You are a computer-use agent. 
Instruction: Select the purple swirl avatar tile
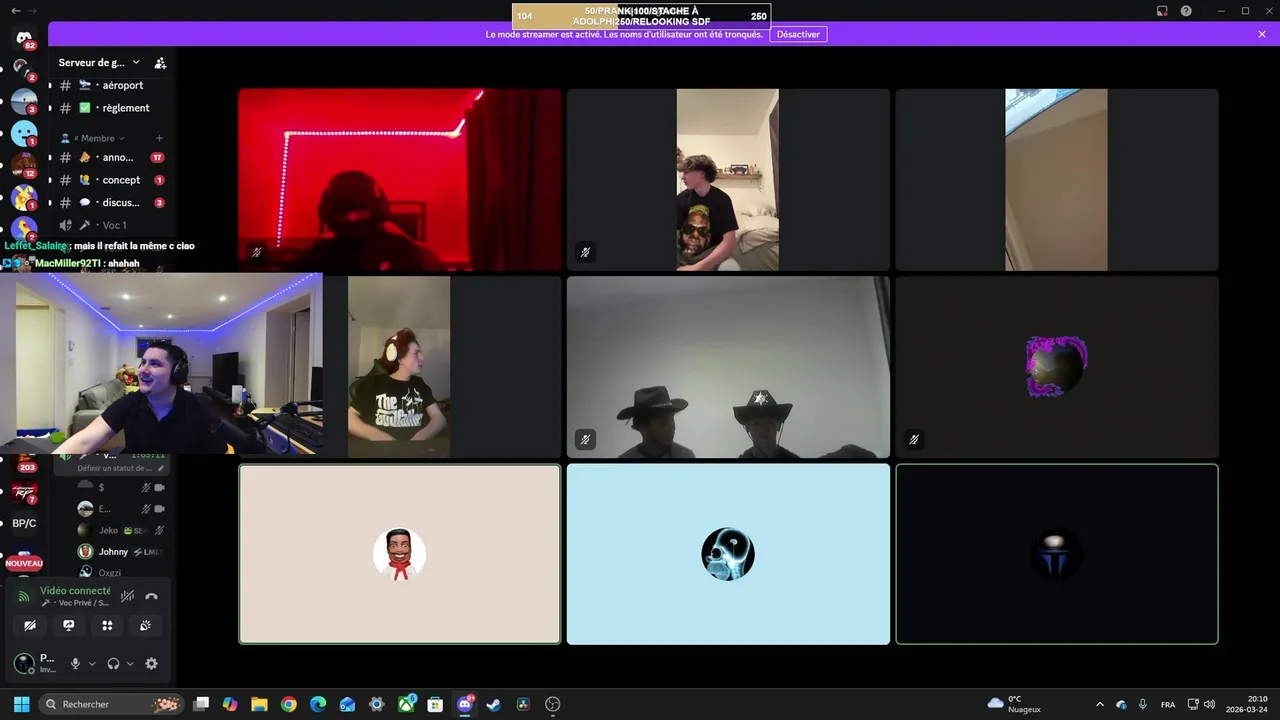point(1057,367)
